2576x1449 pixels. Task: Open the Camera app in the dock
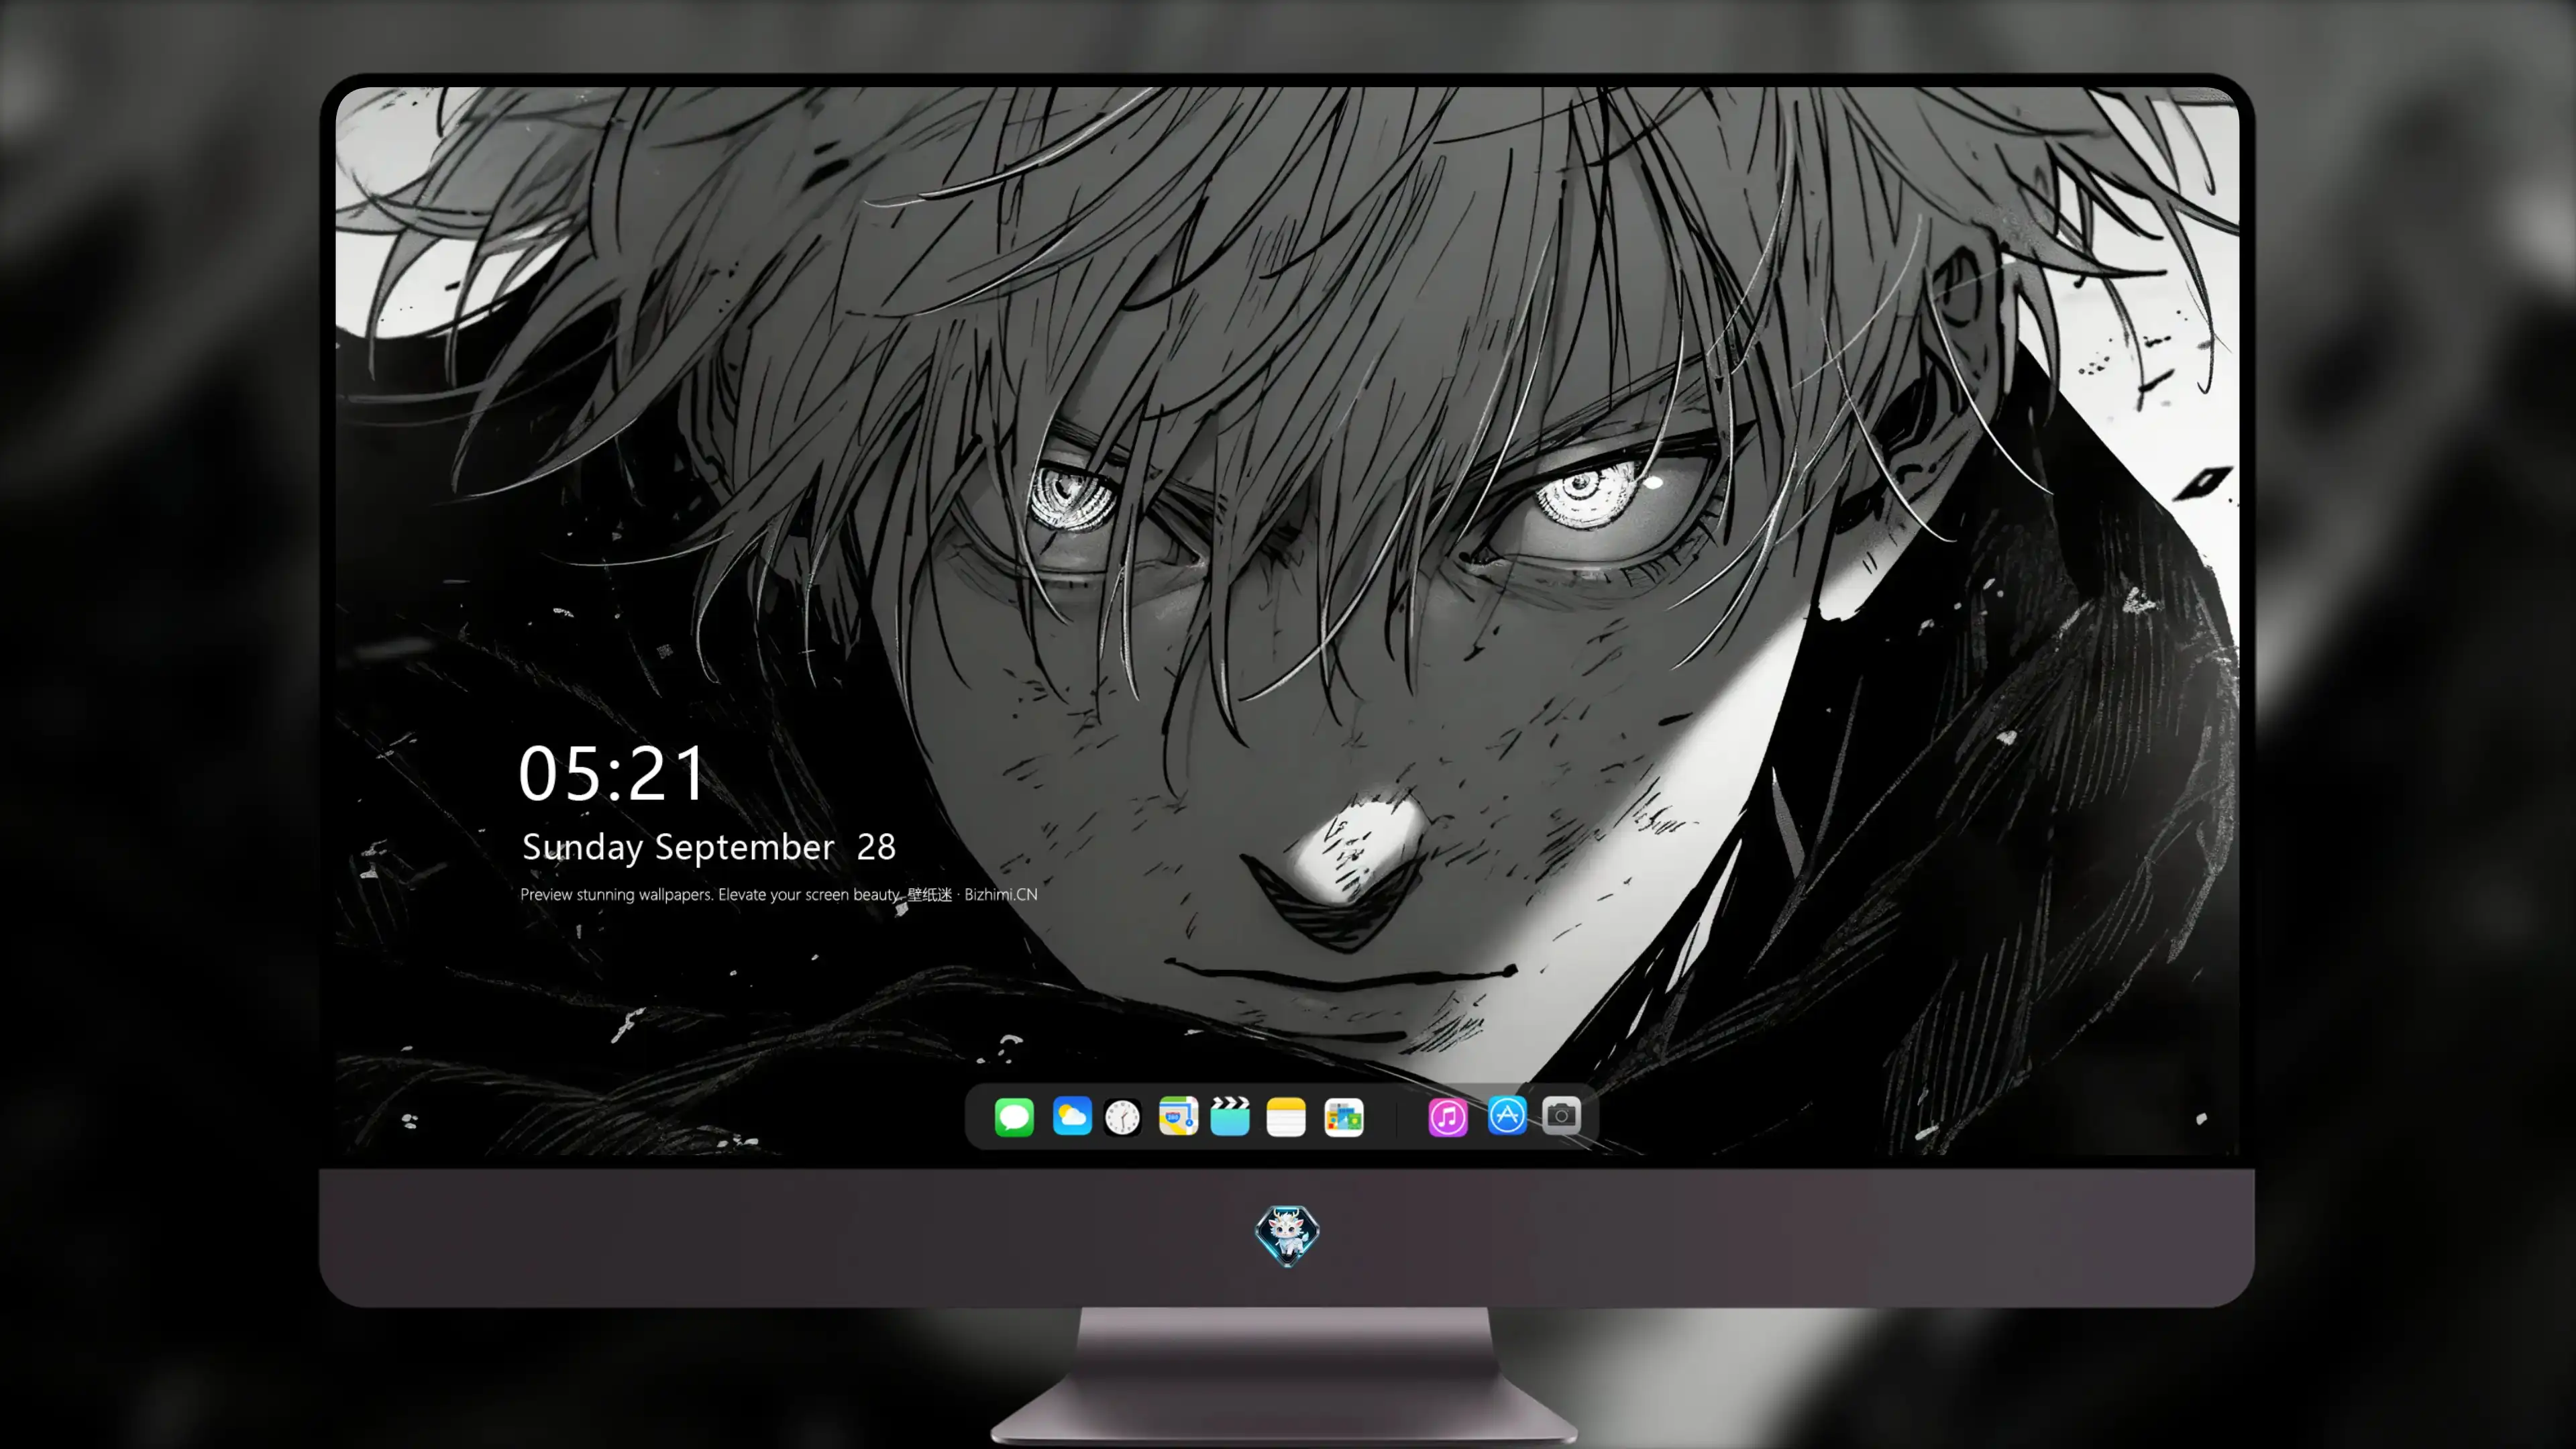click(x=1561, y=1116)
